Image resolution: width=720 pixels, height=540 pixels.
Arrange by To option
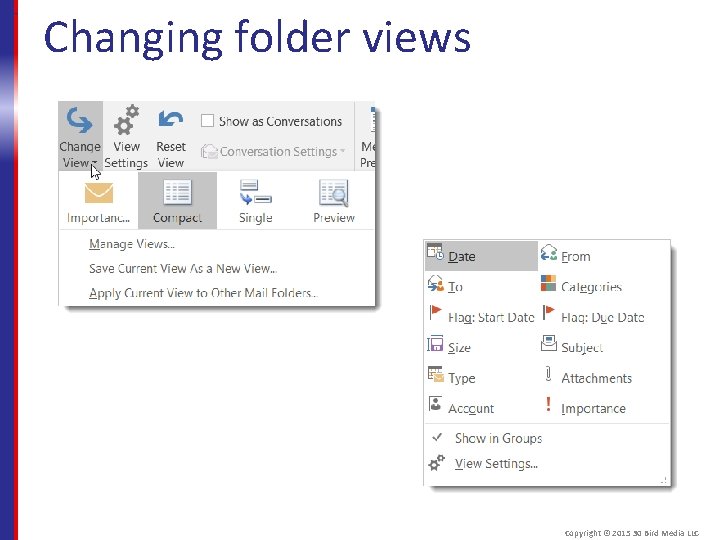[x=481, y=286]
